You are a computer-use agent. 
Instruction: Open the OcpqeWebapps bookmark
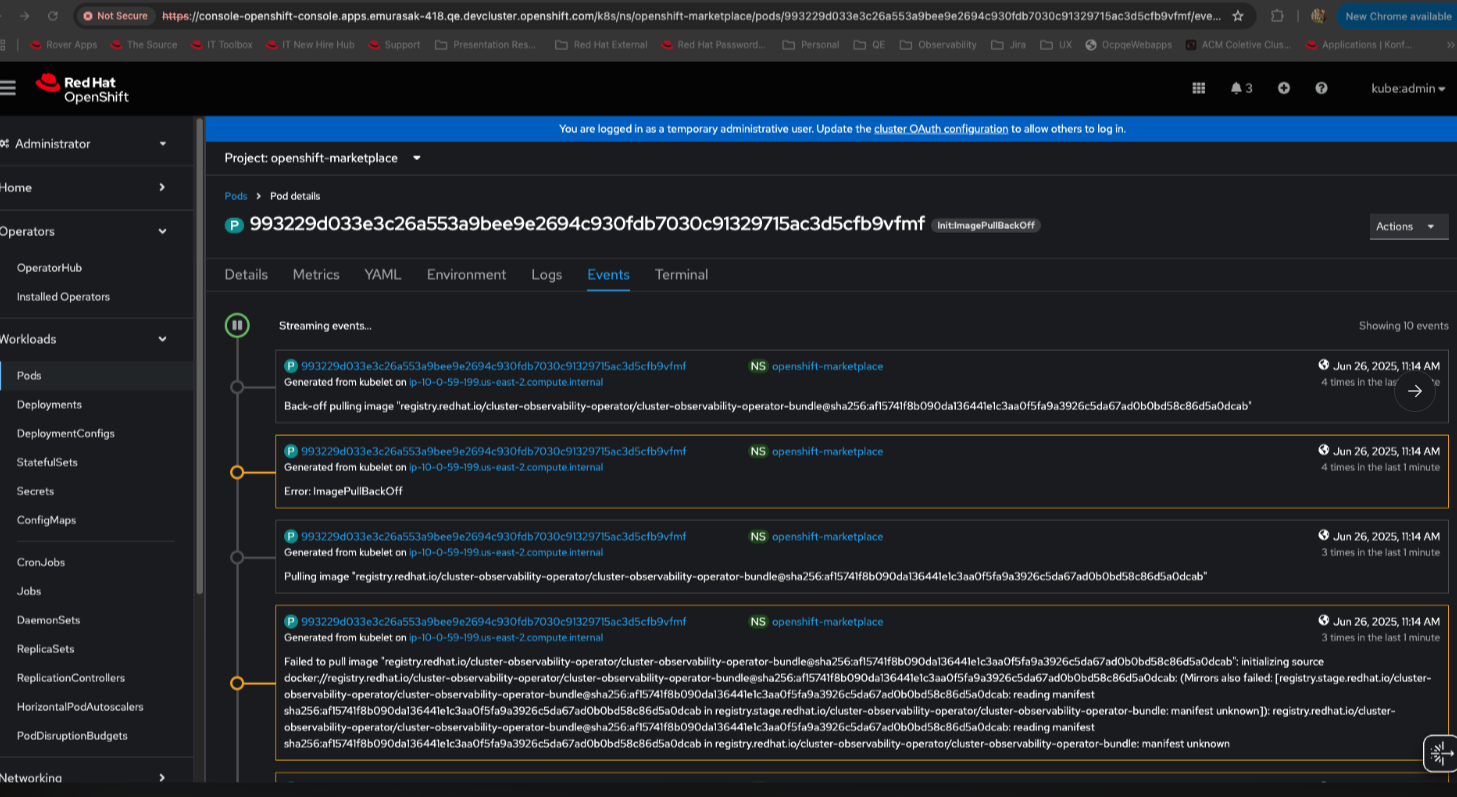(1129, 45)
